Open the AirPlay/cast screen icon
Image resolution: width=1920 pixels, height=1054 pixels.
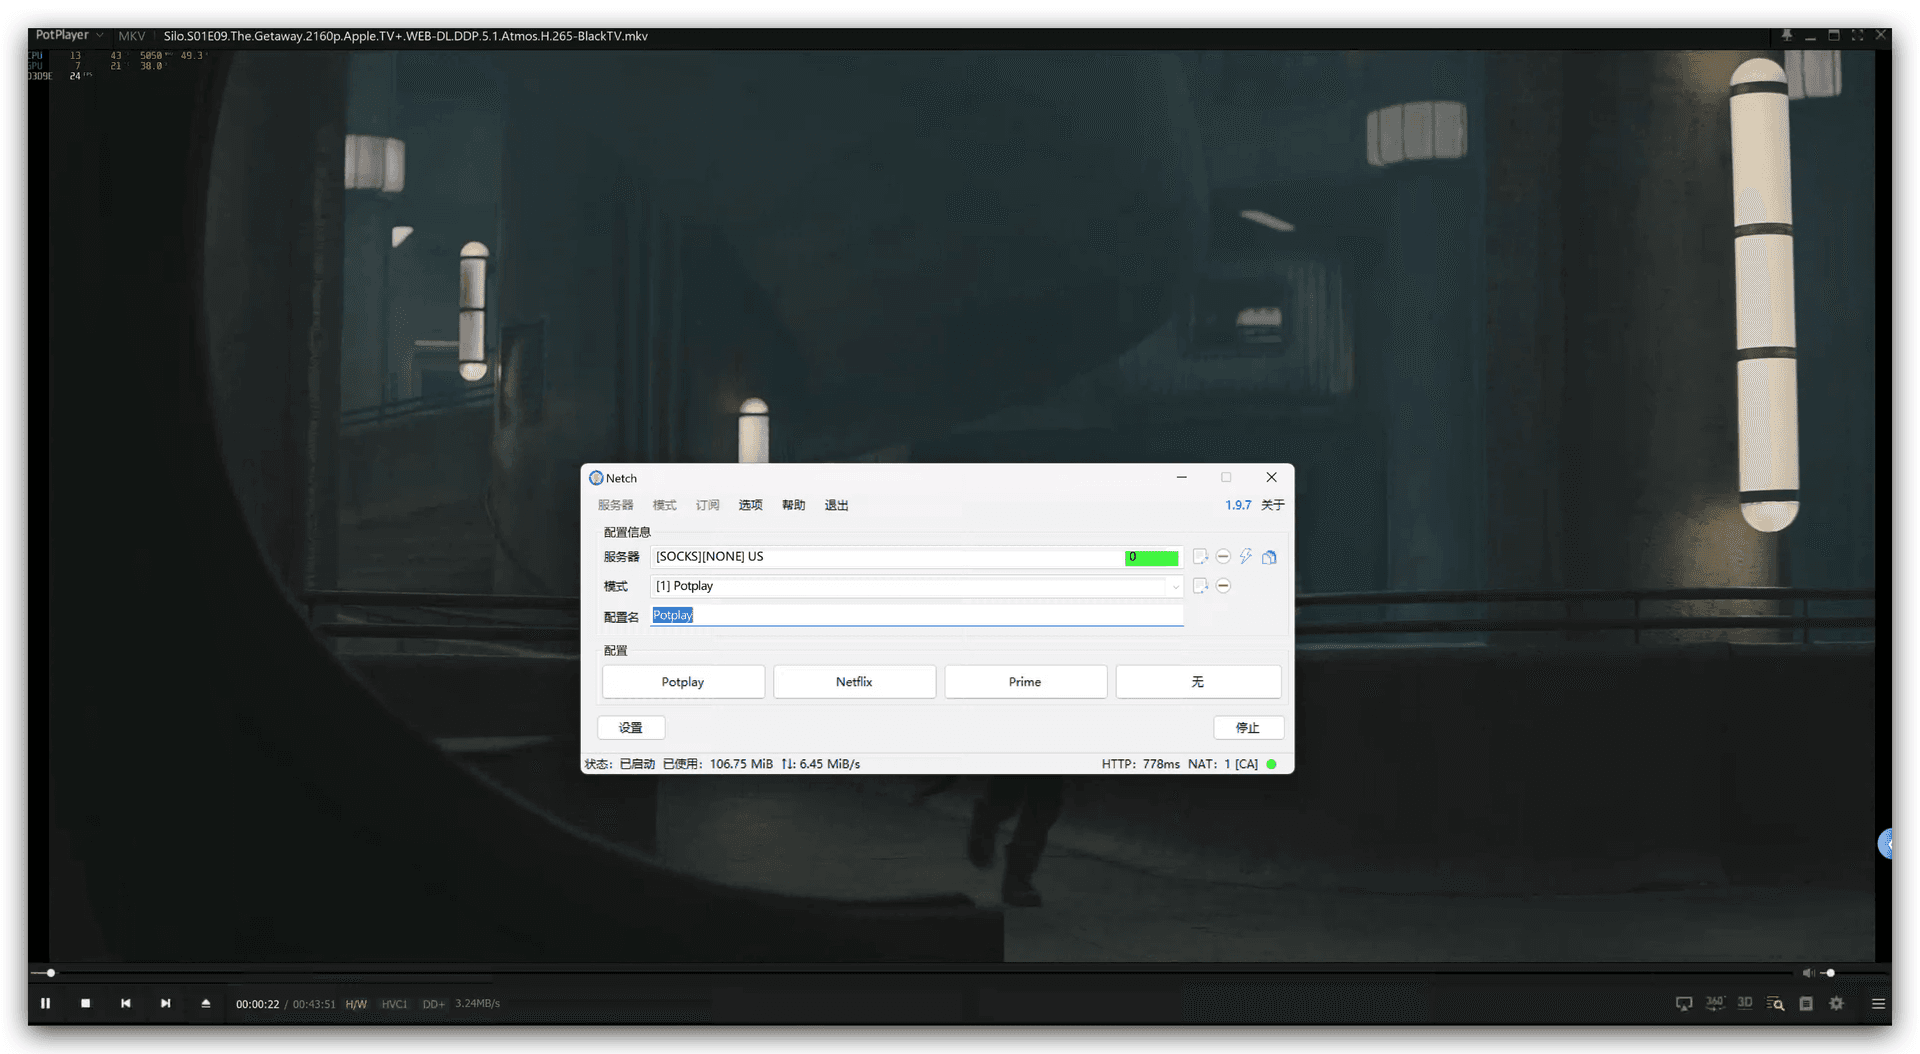(x=1684, y=1003)
